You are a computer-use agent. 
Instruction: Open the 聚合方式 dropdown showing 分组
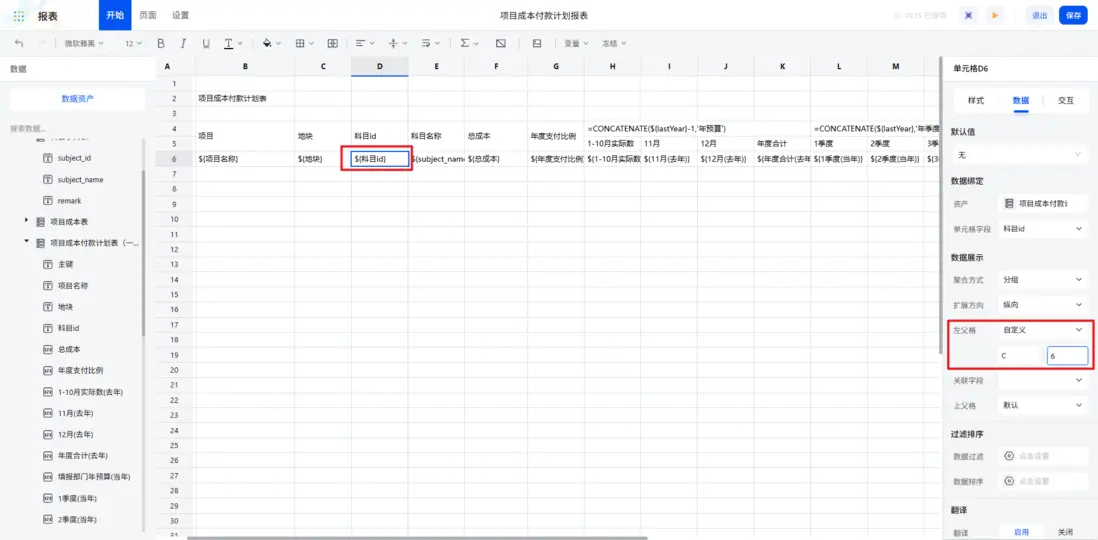coord(1043,279)
